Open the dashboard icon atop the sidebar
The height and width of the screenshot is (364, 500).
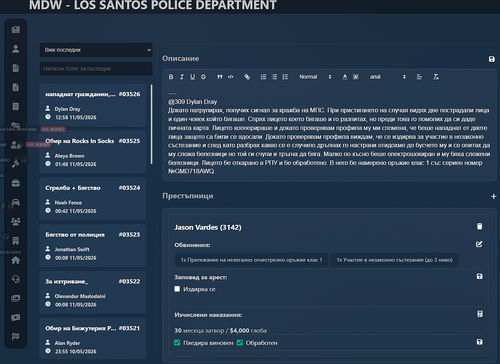pos(15,30)
